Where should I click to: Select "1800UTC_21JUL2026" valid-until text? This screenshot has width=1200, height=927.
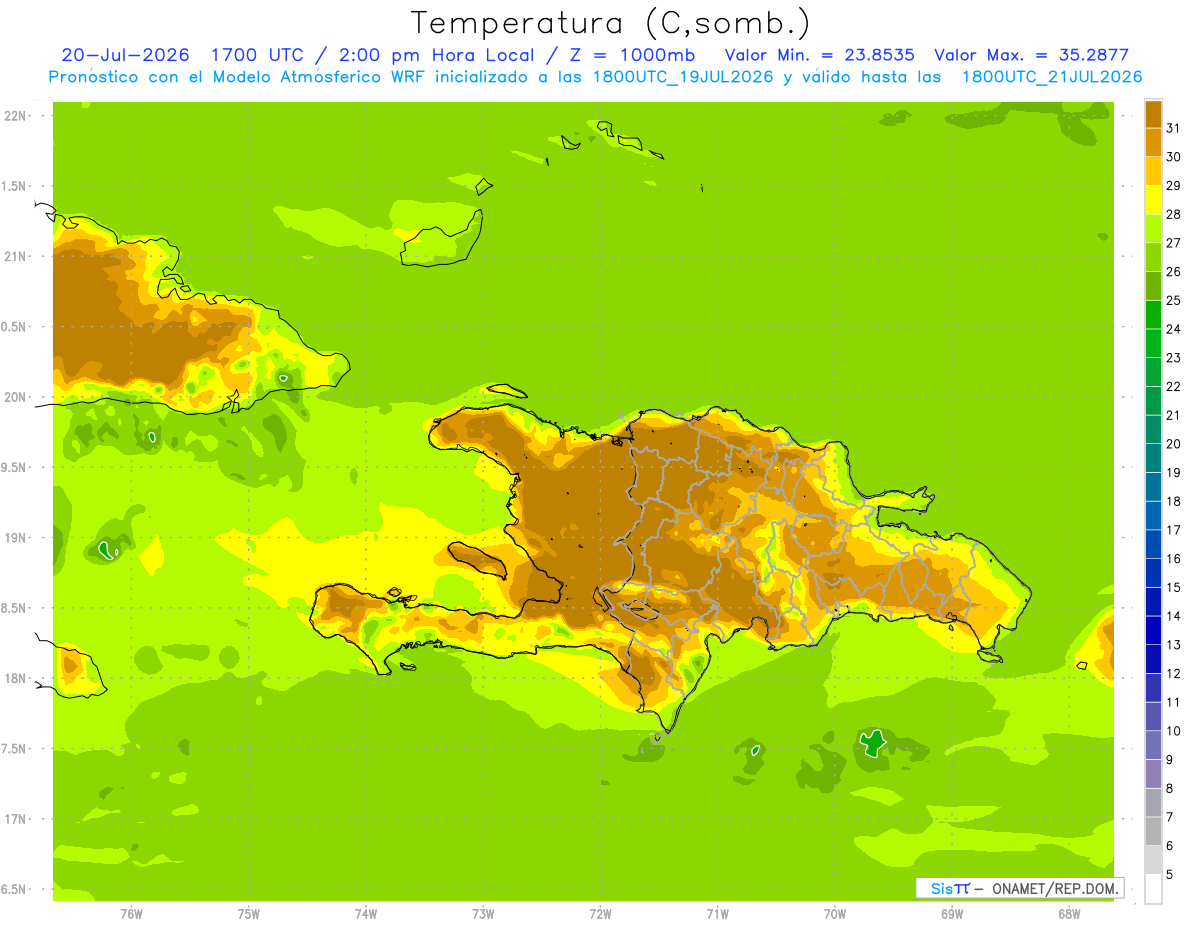(1052, 77)
